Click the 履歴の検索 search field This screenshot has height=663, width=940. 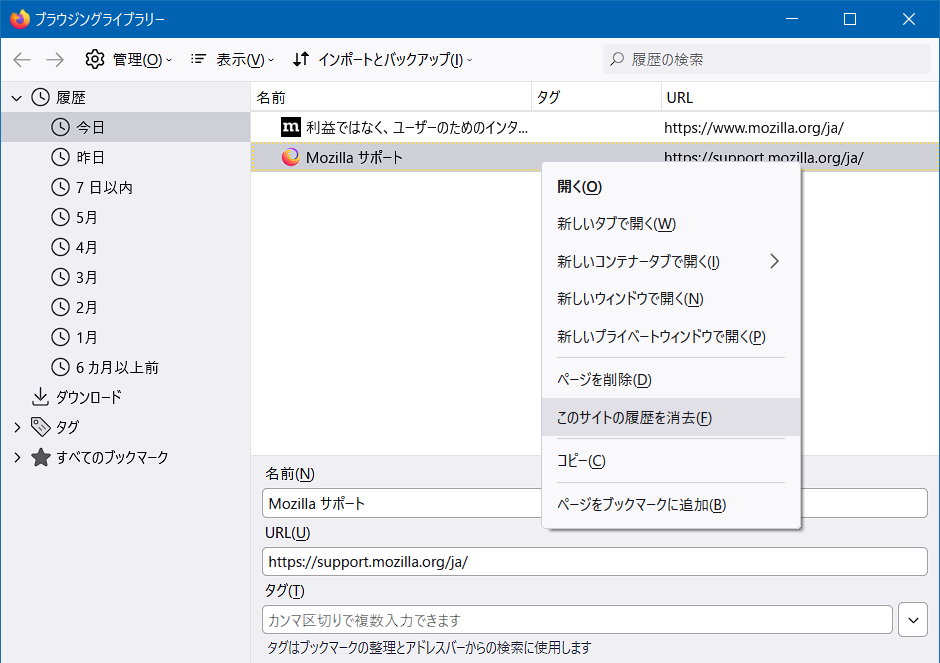tap(767, 59)
